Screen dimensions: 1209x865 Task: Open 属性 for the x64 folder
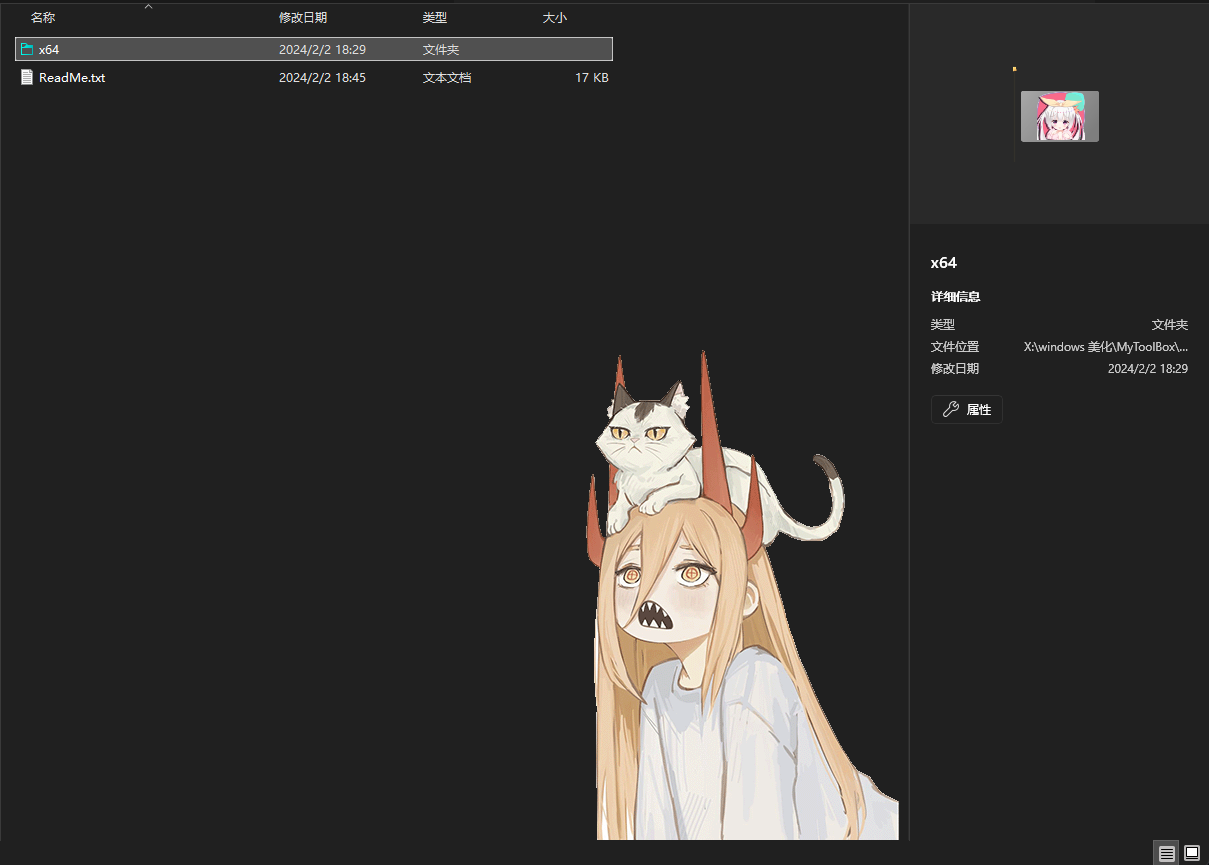pyautogui.click(x=967, y=409)
